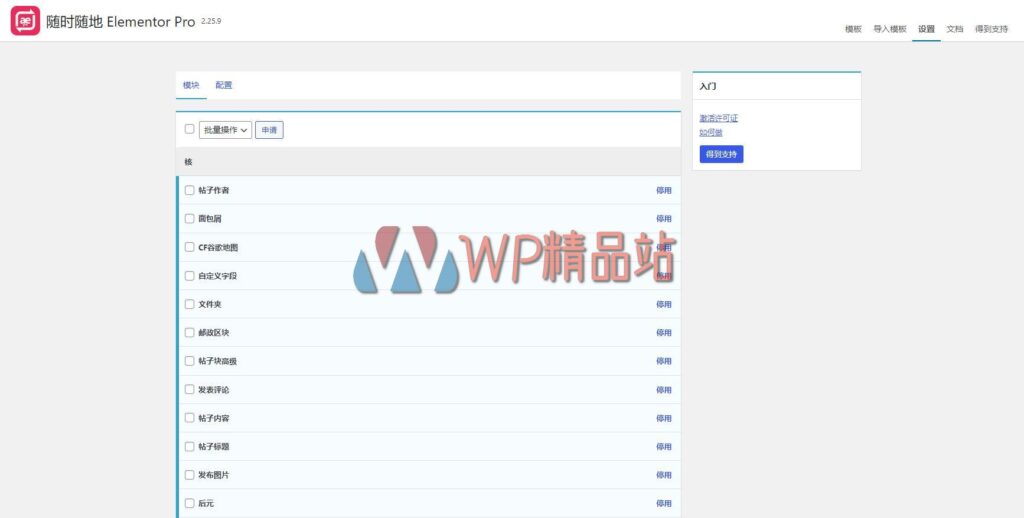Image resolution: width=1024 pixels, height=518 pixels.
Task: Check the 帖子块高级 module checkbox
Action: 189,361
